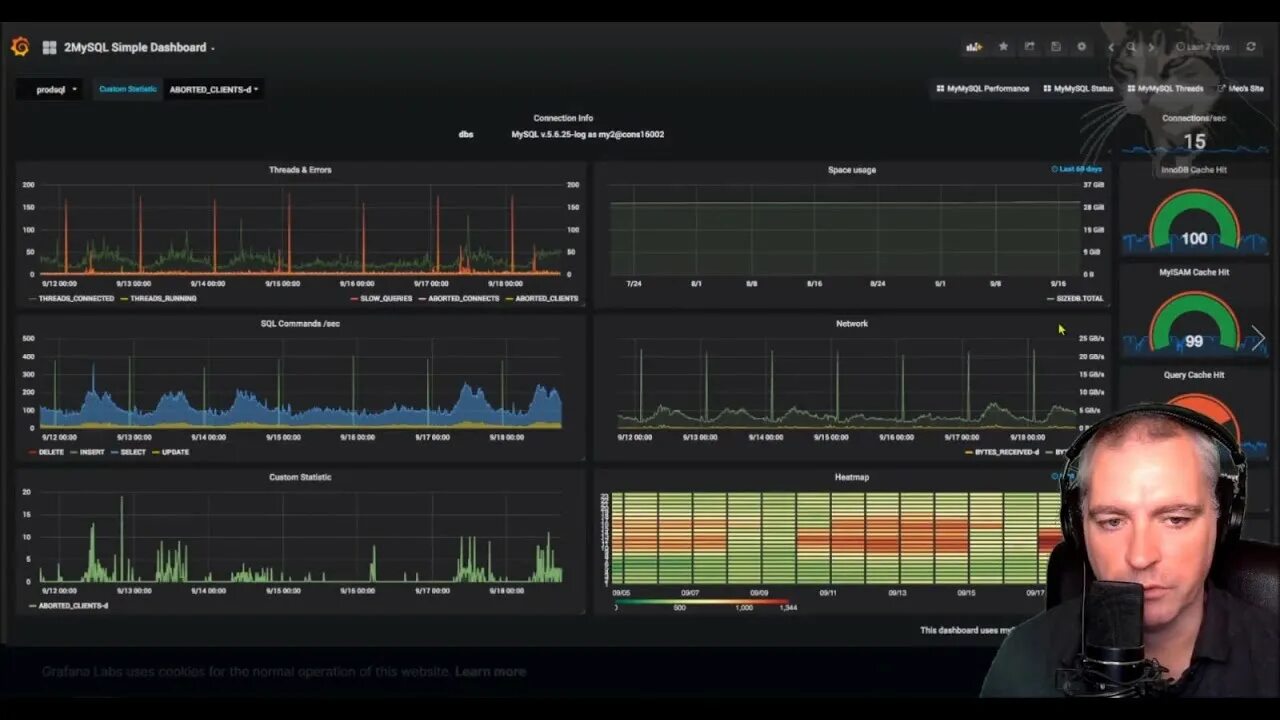Image resolution: width=1280 pixels, height=720 pixels.
Task: Open the Threads & Errors panel title menu
Action: click(x=300, y=170)
